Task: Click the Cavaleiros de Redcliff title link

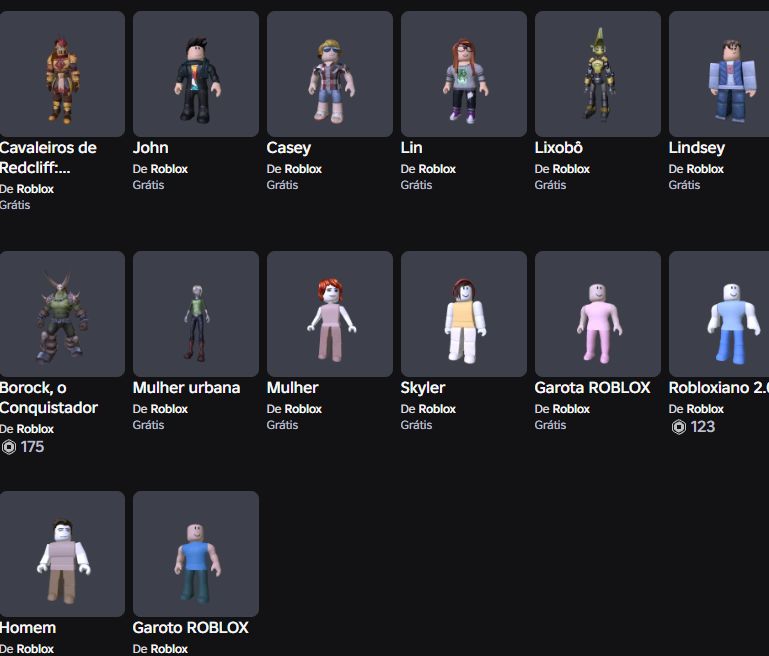Action: (48, 157)
